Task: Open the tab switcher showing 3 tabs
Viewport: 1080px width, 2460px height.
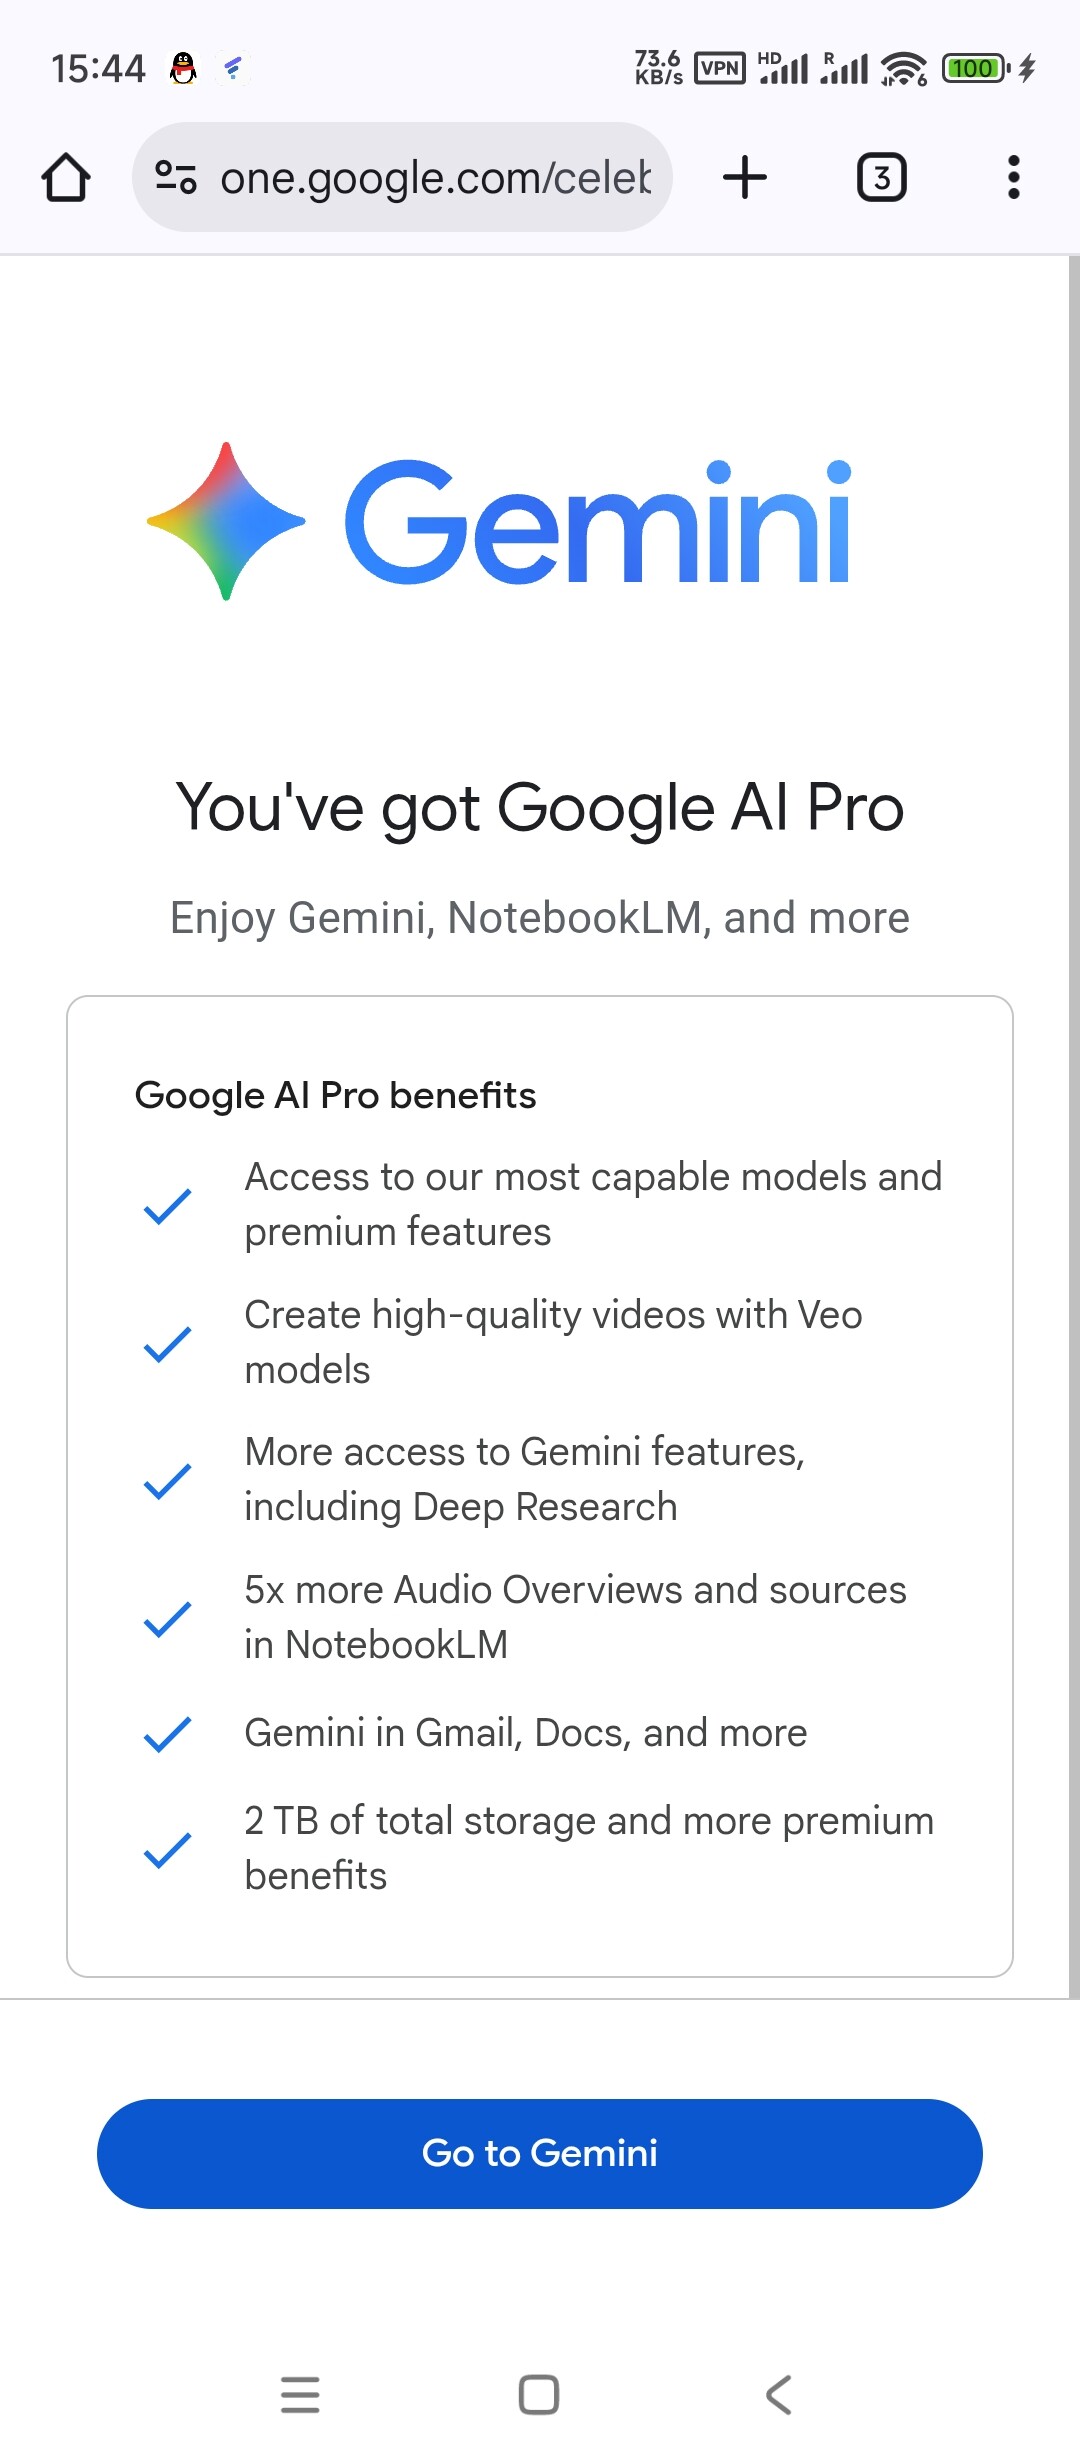Action: [882, 178]
